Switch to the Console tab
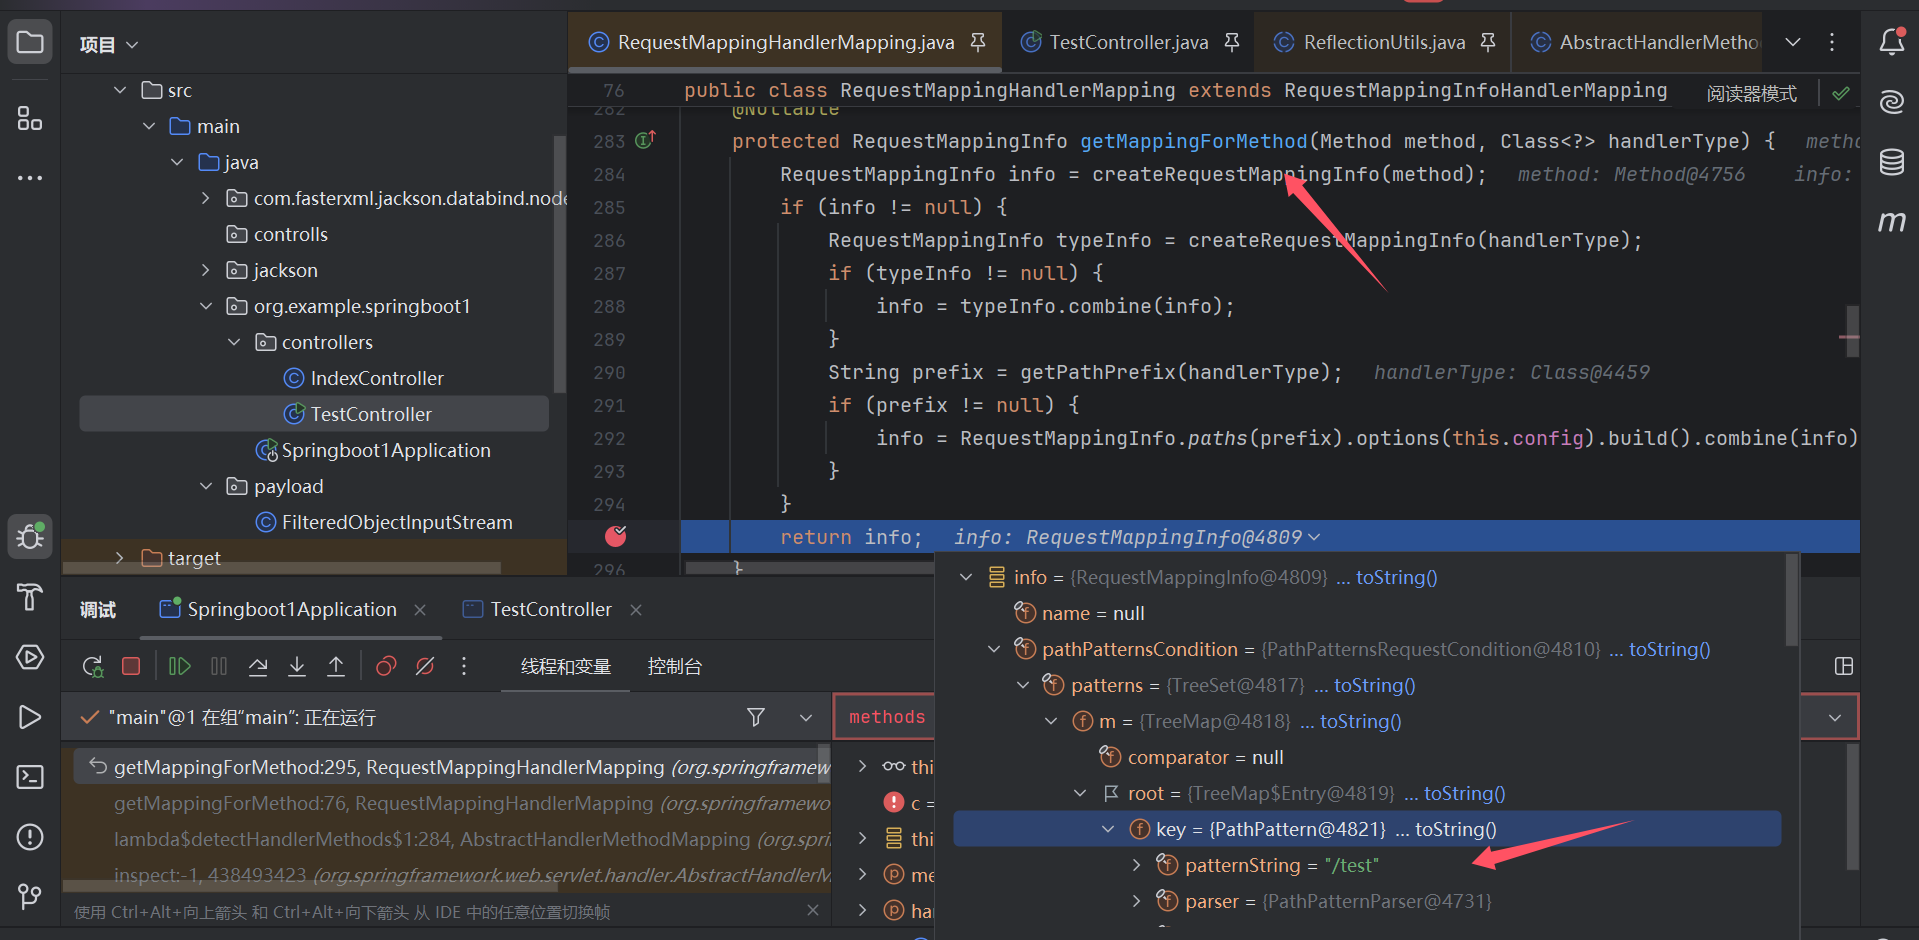1919x940 pixels. (675, 667)
